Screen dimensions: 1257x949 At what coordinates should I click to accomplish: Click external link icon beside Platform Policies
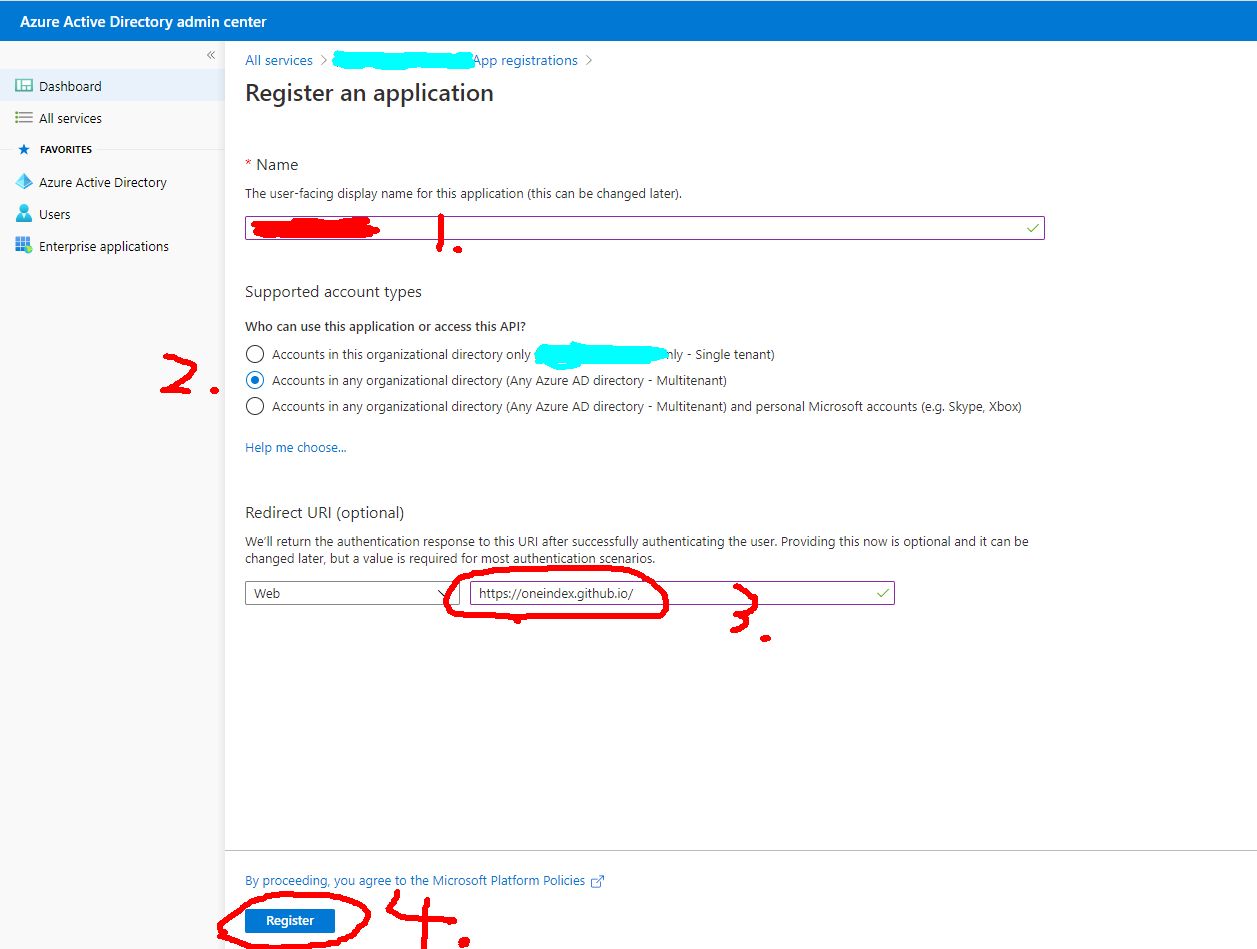point(598,881)
